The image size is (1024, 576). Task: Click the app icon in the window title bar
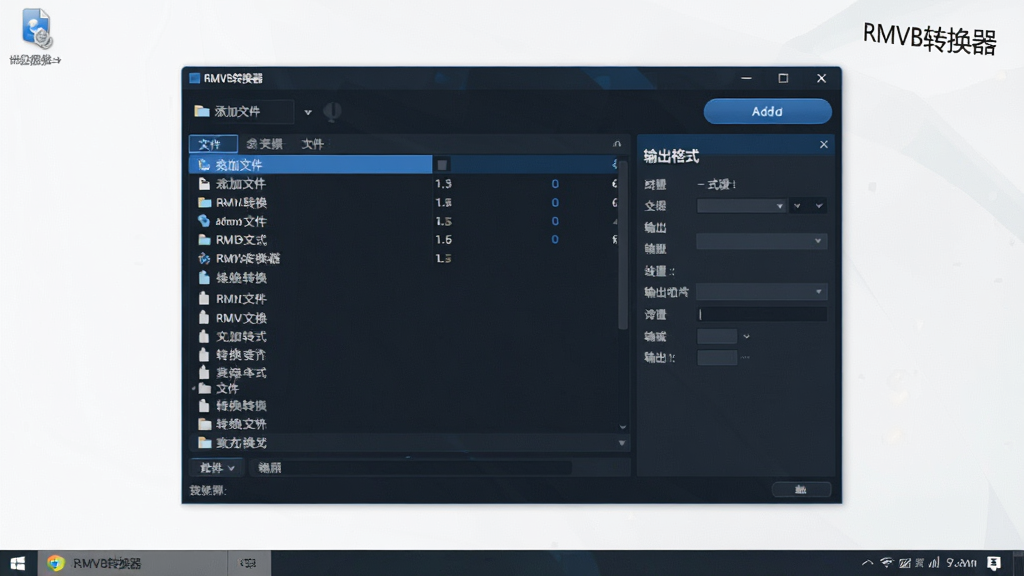[194, 78]
